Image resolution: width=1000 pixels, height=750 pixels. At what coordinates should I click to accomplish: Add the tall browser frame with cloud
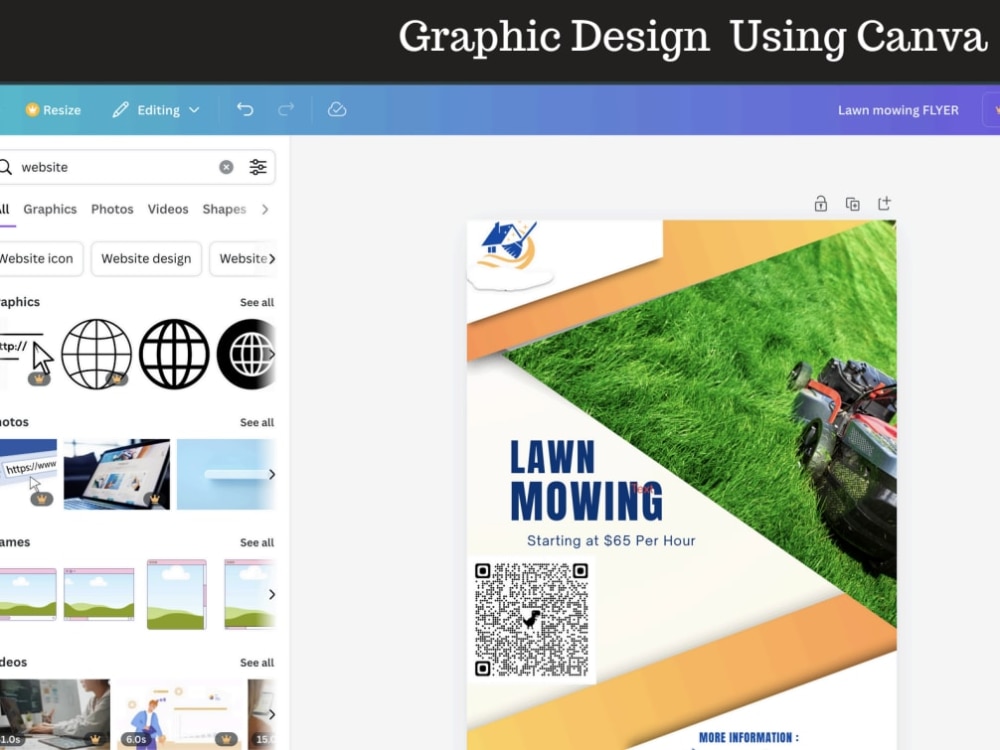pyautogui.click(x=177, y=594)
